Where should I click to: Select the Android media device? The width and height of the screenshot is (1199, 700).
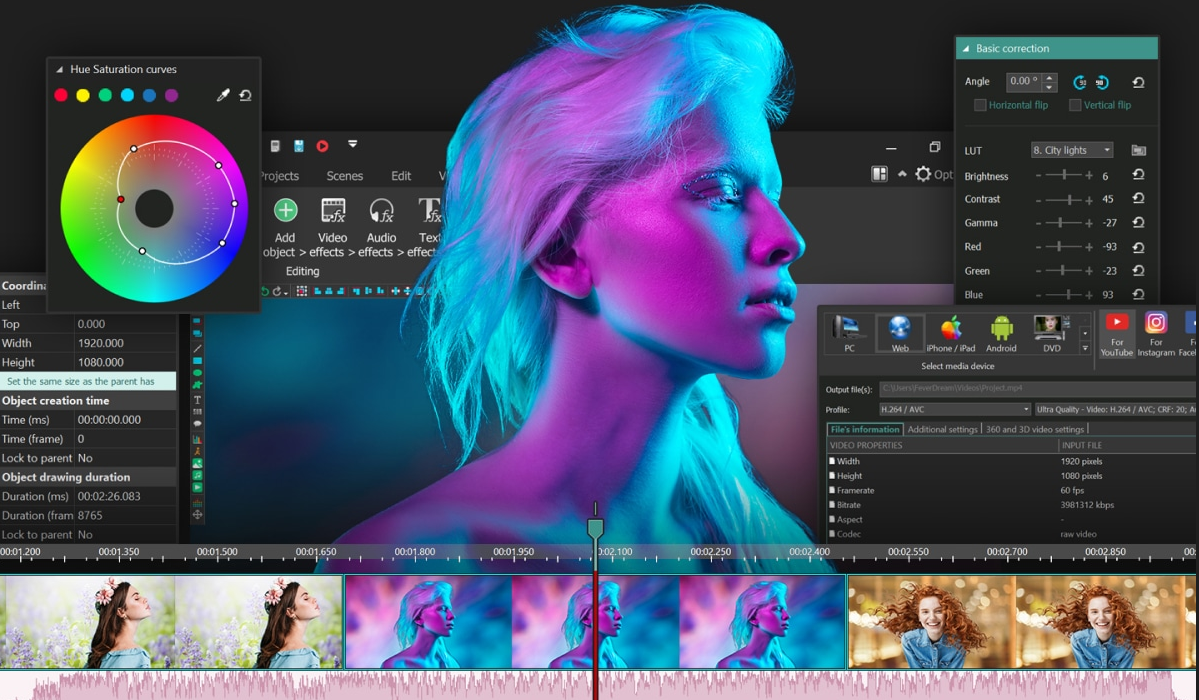coord(1001,333)
